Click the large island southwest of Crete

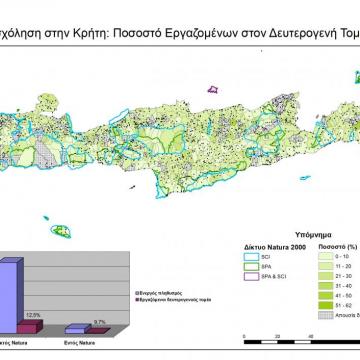(x=61, y=231)
